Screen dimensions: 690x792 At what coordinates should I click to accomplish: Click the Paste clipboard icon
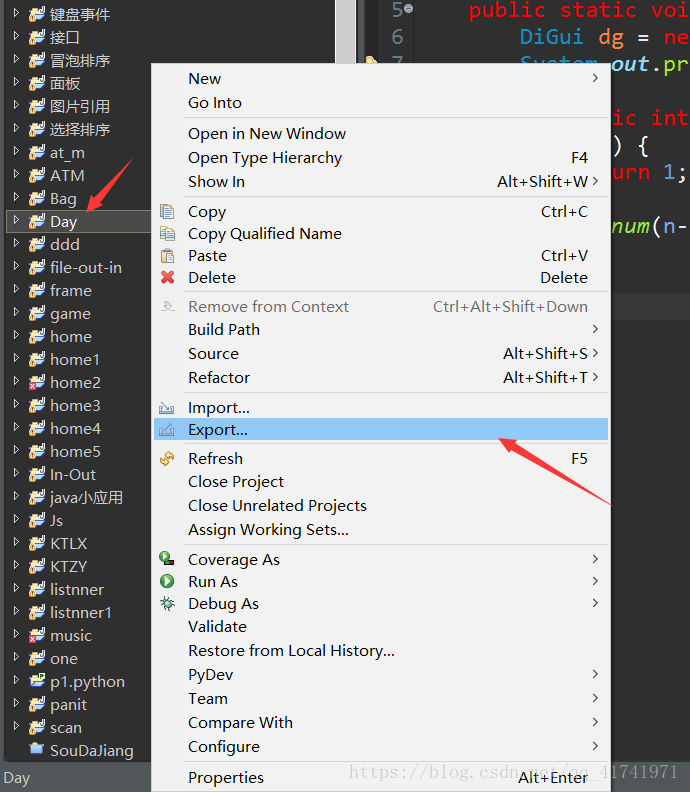pyautogui.click(x=167, y=256)
